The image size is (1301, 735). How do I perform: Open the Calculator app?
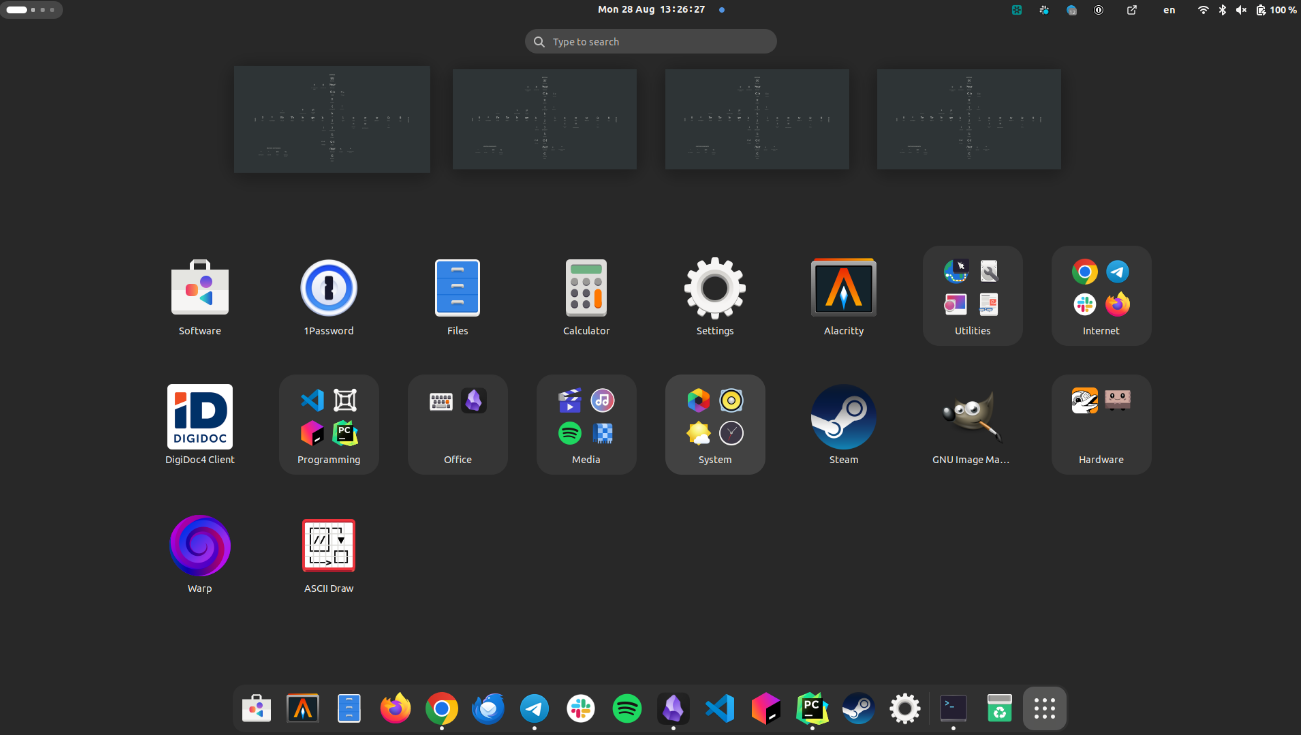click(586, 286)
